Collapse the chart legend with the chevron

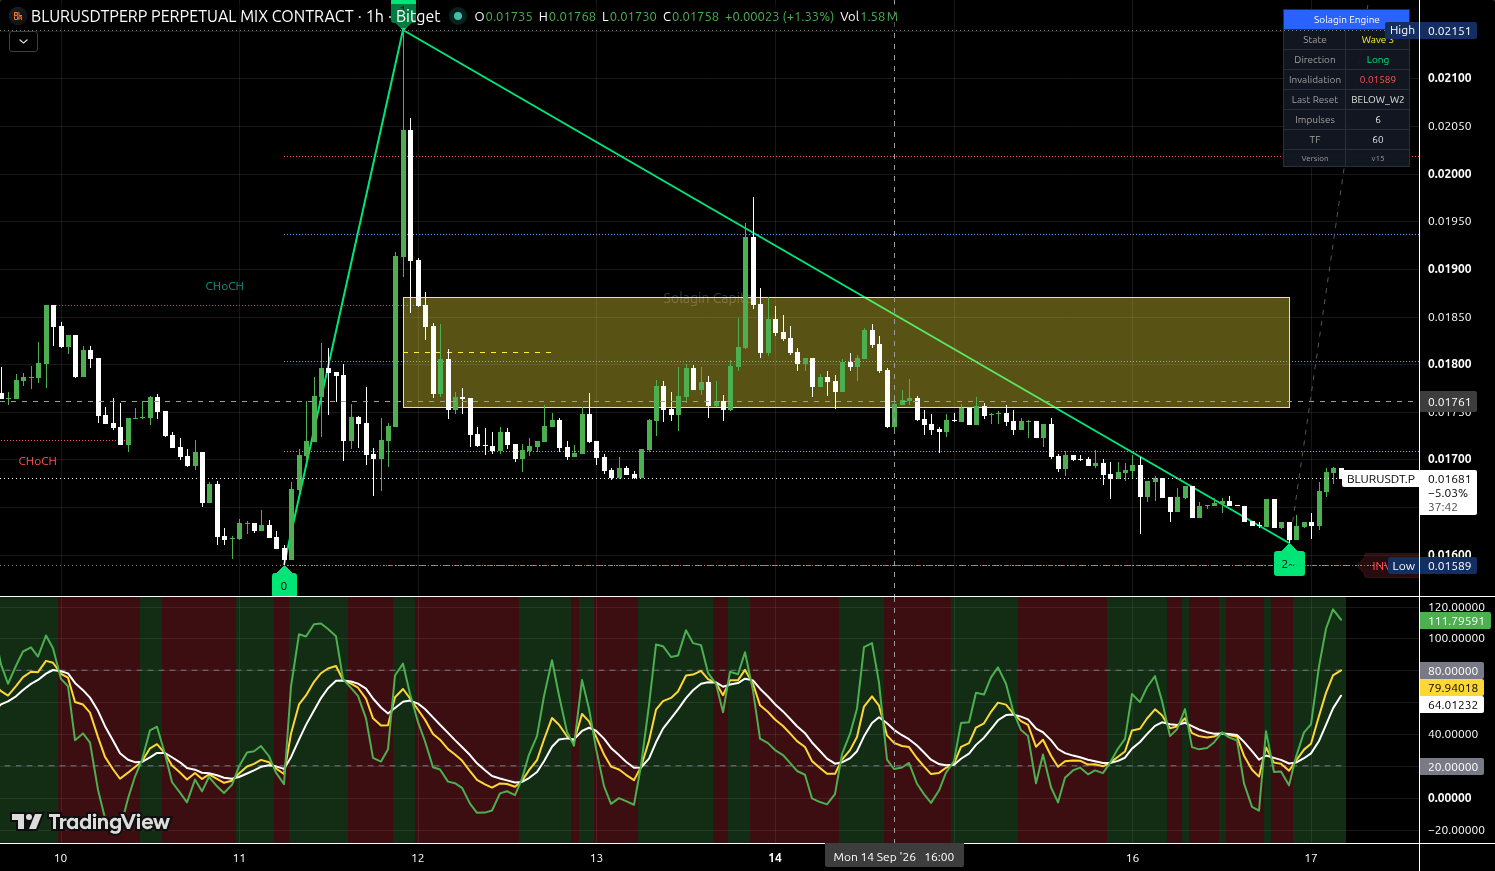23,42
